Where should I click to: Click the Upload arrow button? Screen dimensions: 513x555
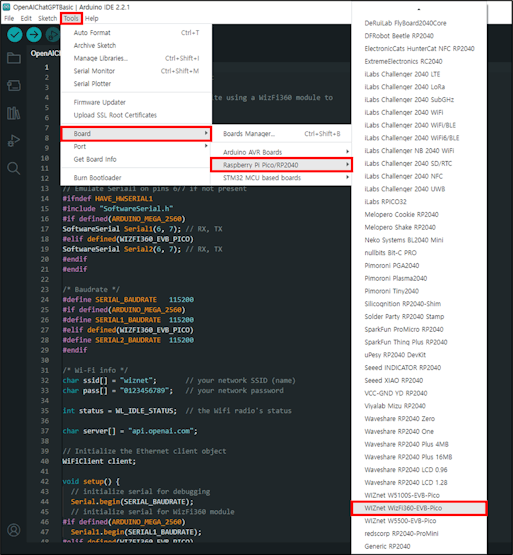[34, 35]
